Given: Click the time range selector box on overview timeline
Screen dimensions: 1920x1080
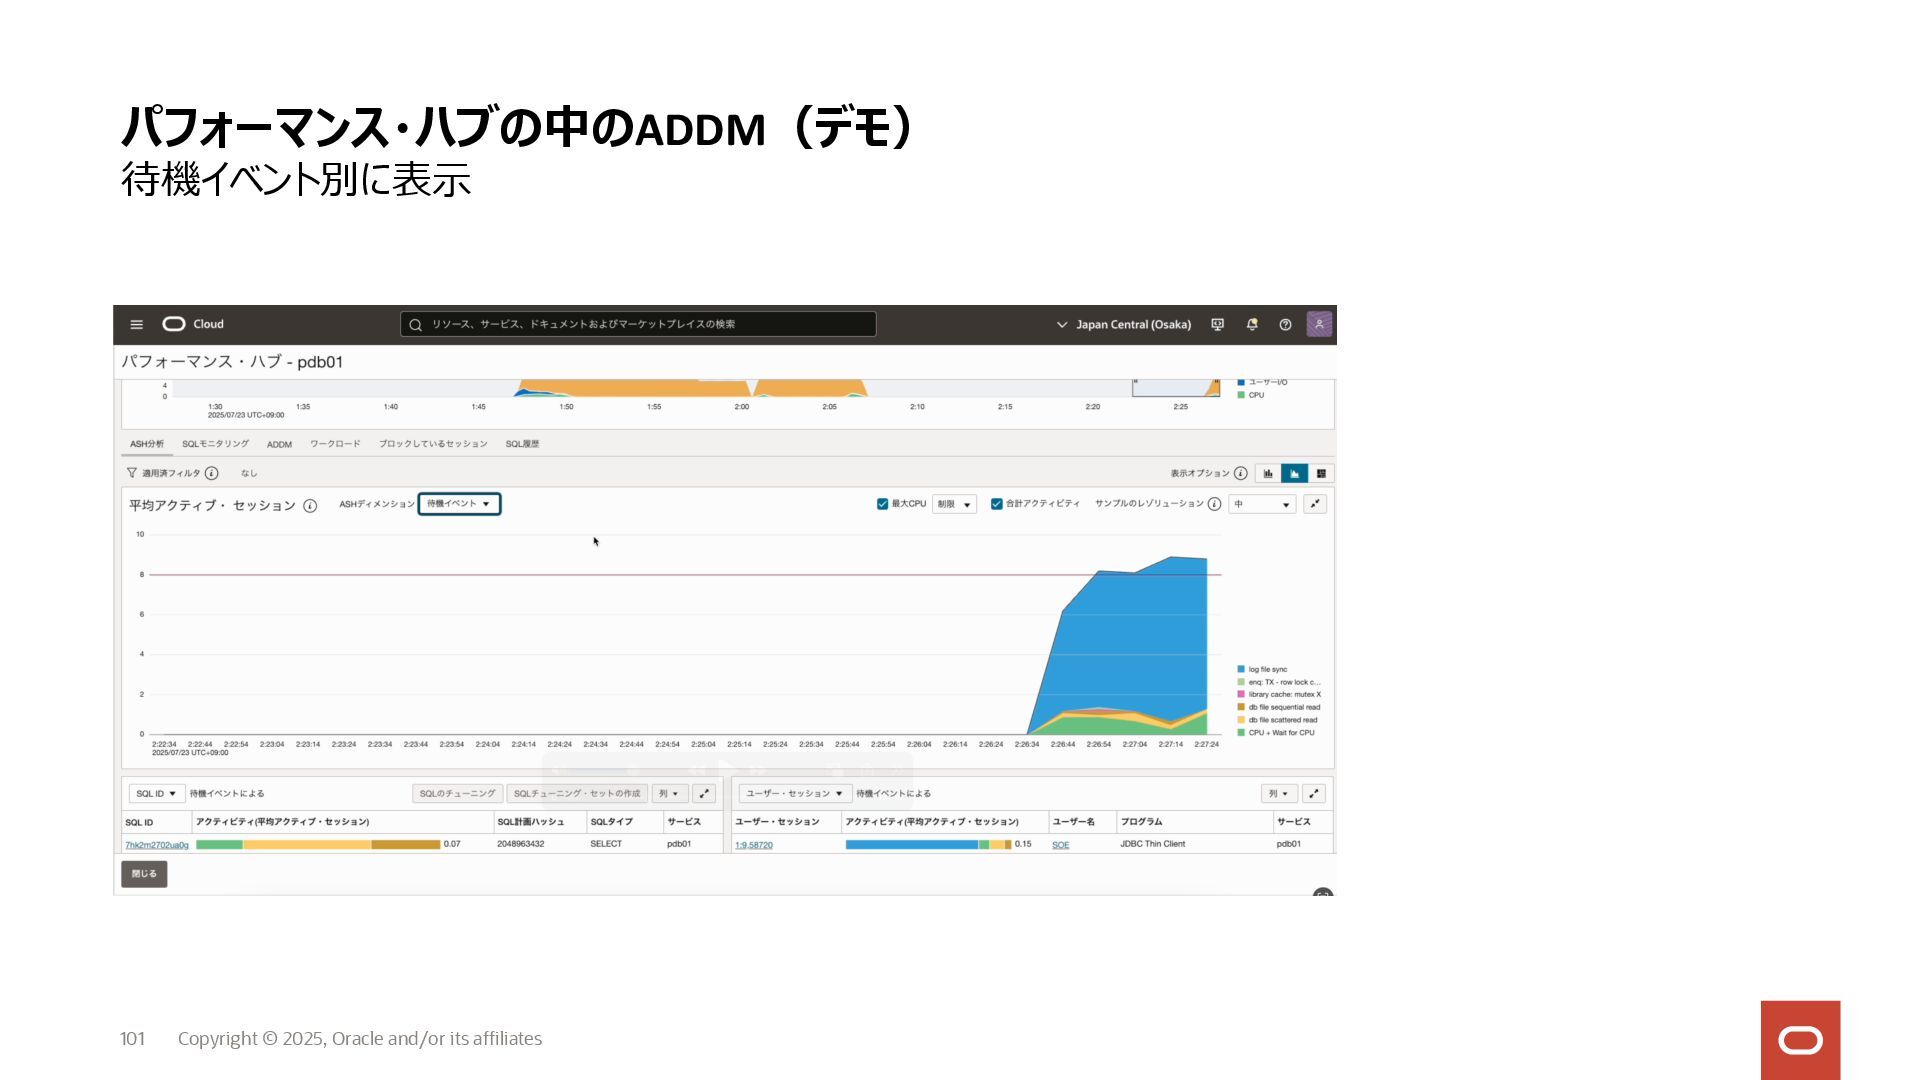Looking at the screenshot, I should click(x=1176, y=388).
